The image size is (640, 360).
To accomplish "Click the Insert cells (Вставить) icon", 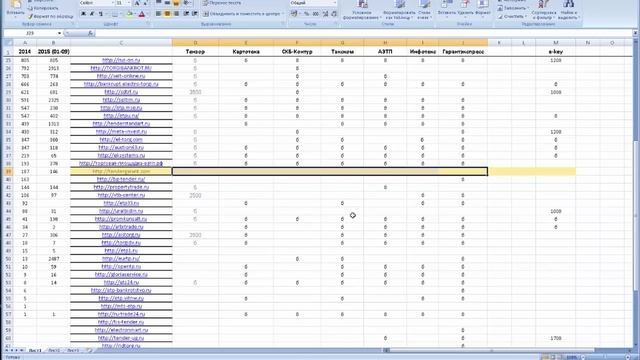I will pos(446,8).
